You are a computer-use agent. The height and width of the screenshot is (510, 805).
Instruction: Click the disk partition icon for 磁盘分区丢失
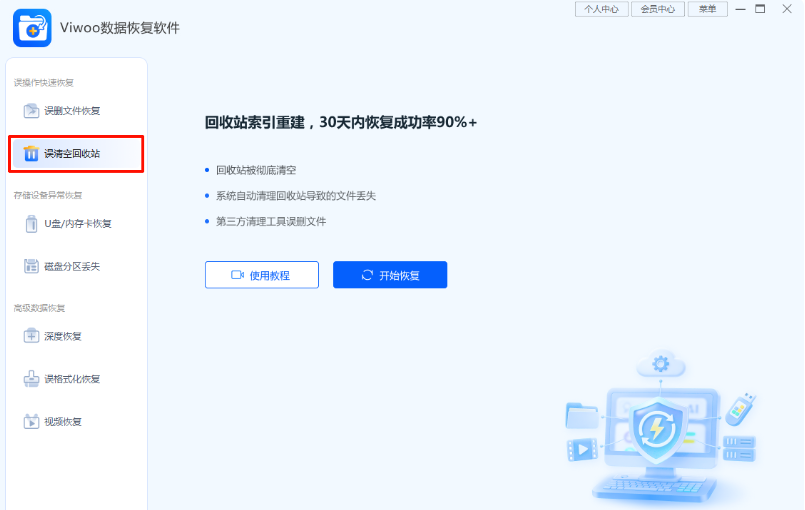click(31, 266)
